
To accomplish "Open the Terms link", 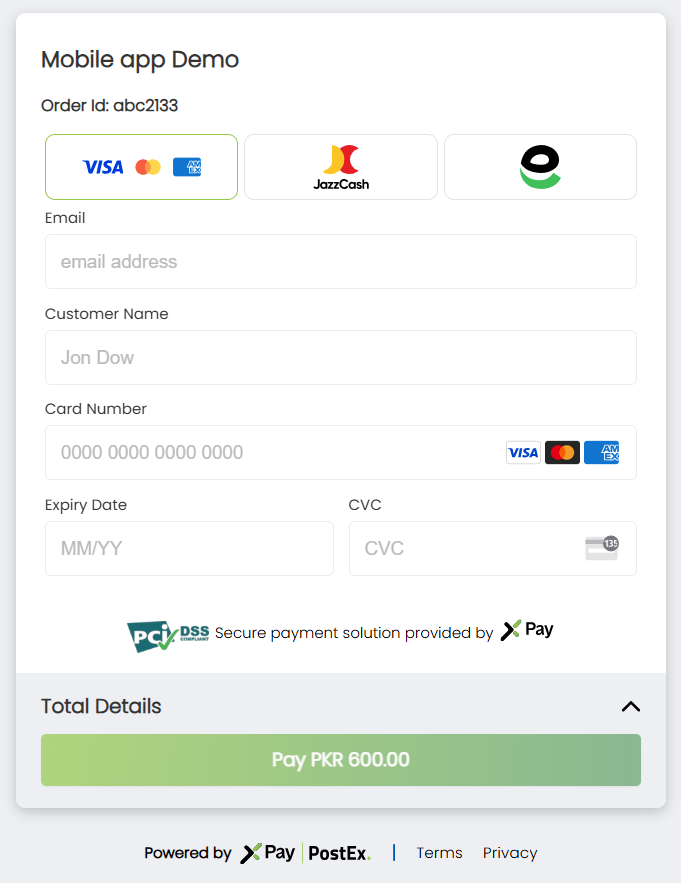I will tap(439, 853).
